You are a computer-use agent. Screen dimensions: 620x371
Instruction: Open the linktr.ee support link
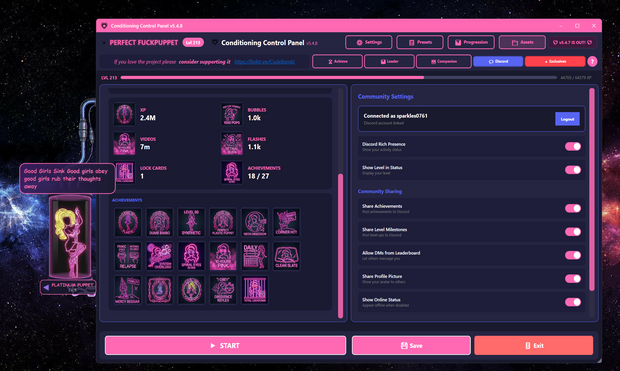[x=264, y=62]
